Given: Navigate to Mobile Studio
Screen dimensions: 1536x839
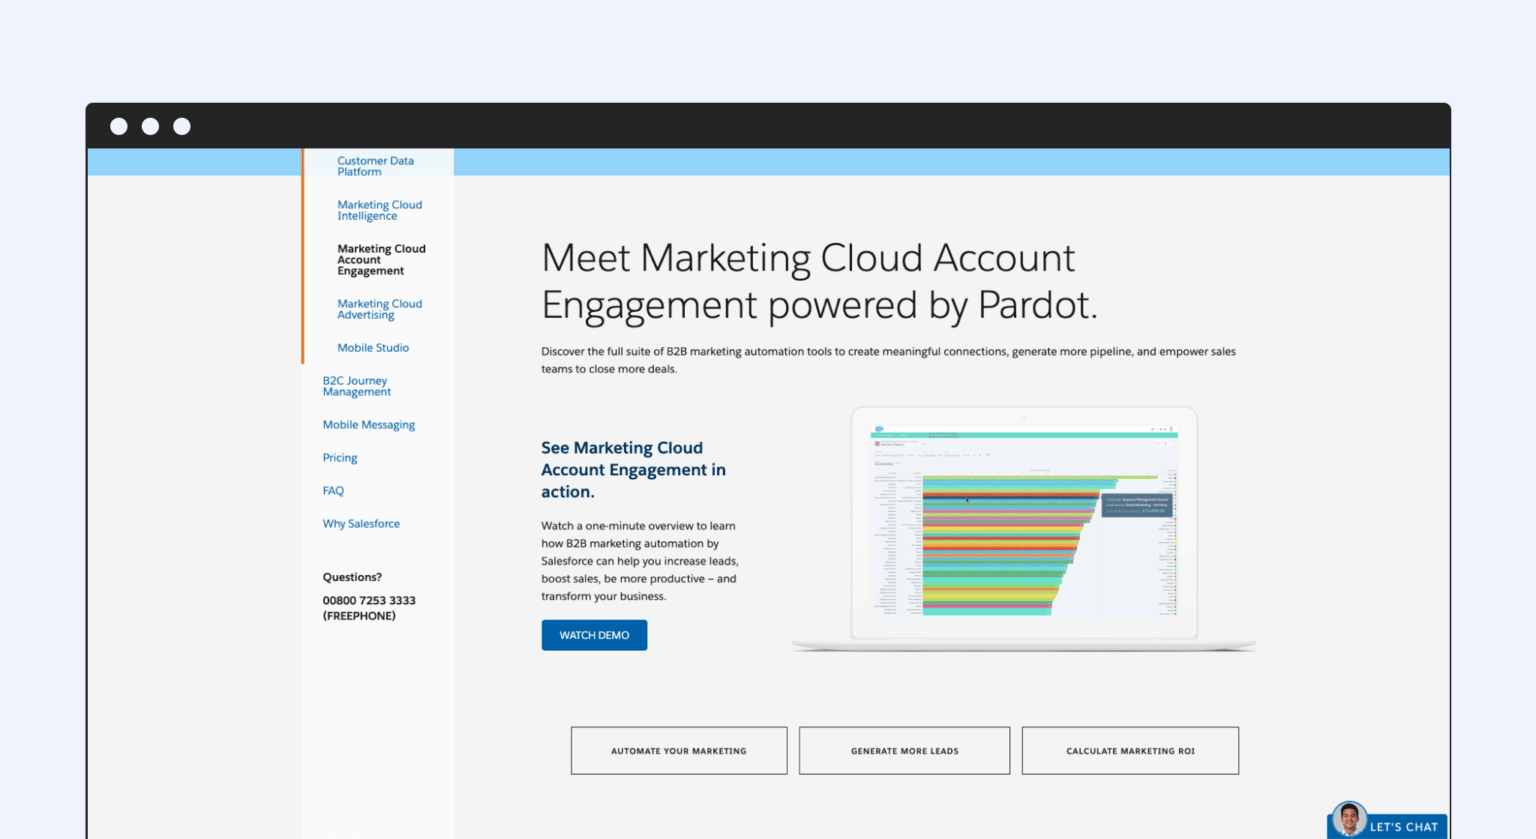Looking at the screenshot, I should 373,348.
